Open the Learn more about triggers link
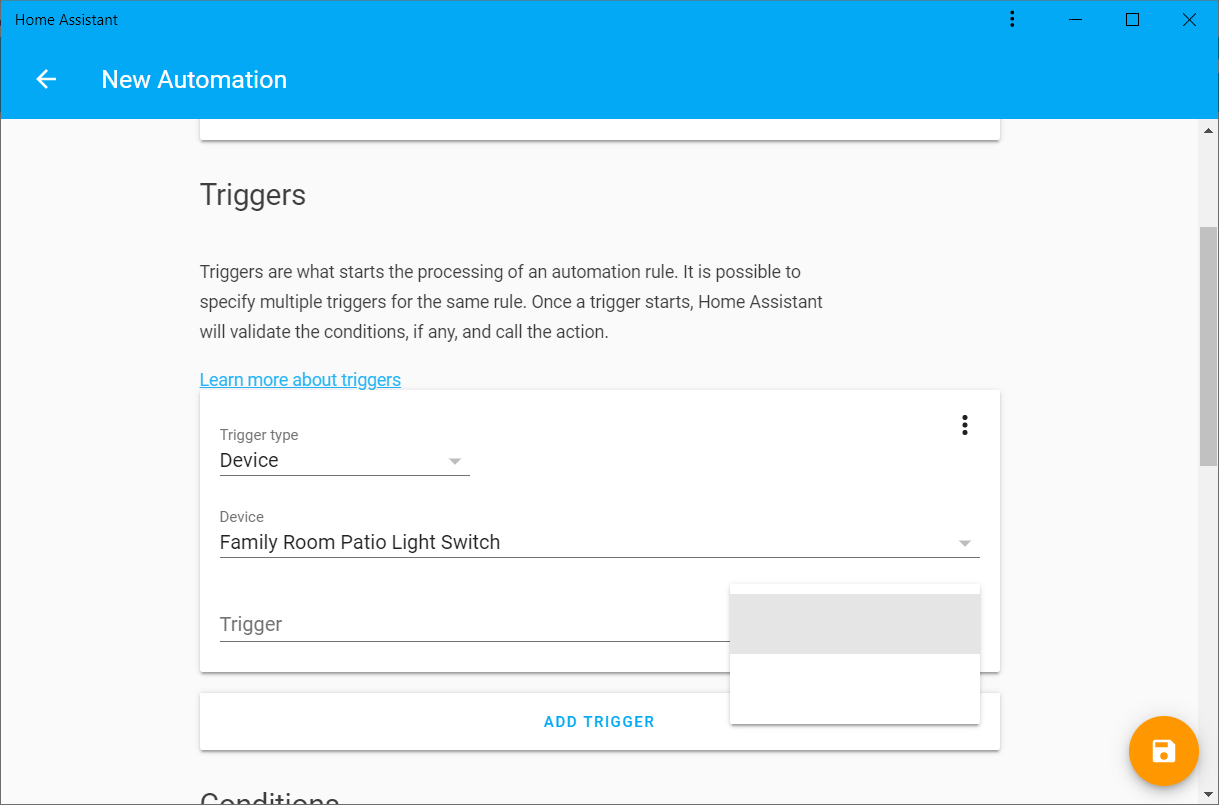This screenshot has width=1219, height=805. point(300,380)
